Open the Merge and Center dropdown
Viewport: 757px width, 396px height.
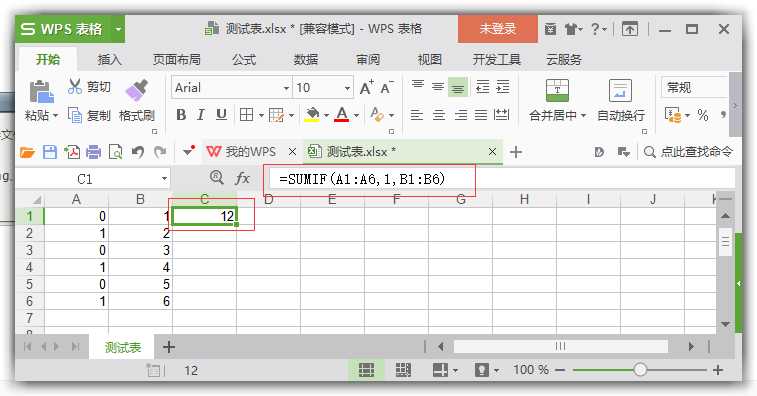tap(583, 115)
